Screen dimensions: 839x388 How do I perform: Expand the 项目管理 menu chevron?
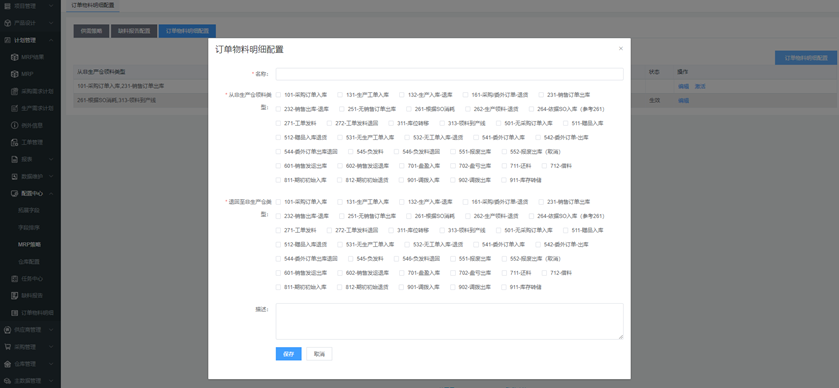(x=50, y=6)
